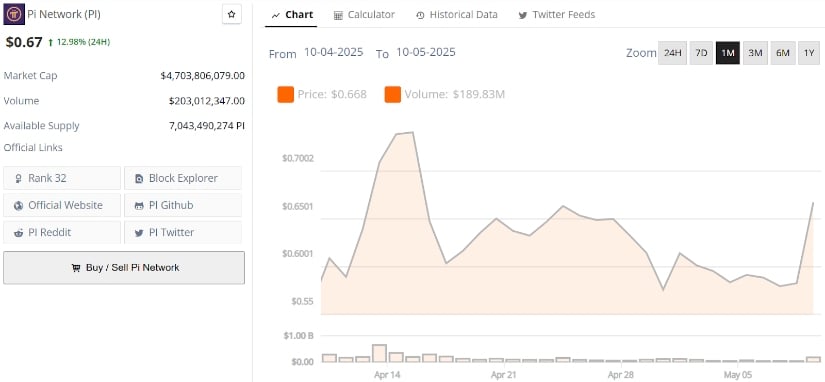
Task: Open the PI Github link
Action: pyautogui.click(x=183, y=205)
